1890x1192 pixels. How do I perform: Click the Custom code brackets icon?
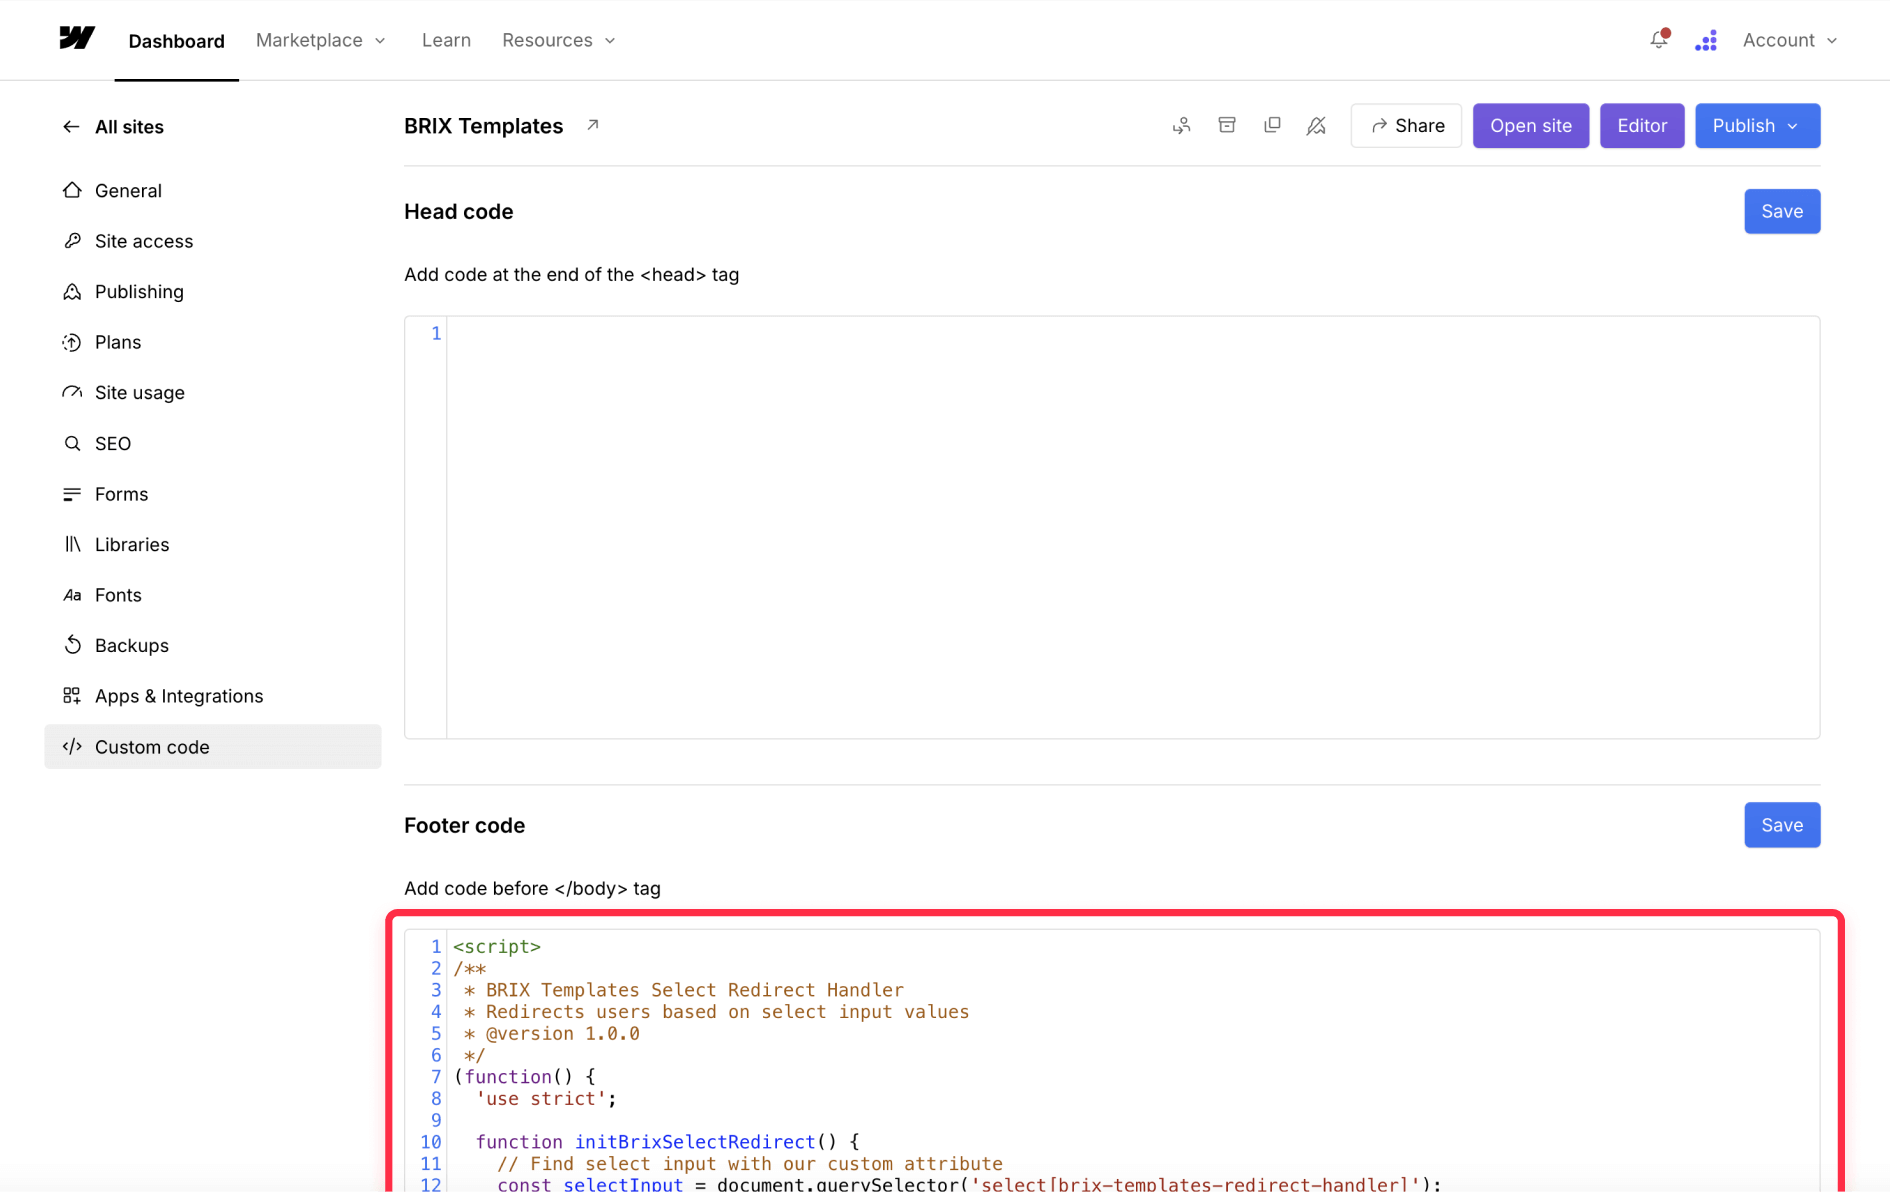[x=72, y=747]
